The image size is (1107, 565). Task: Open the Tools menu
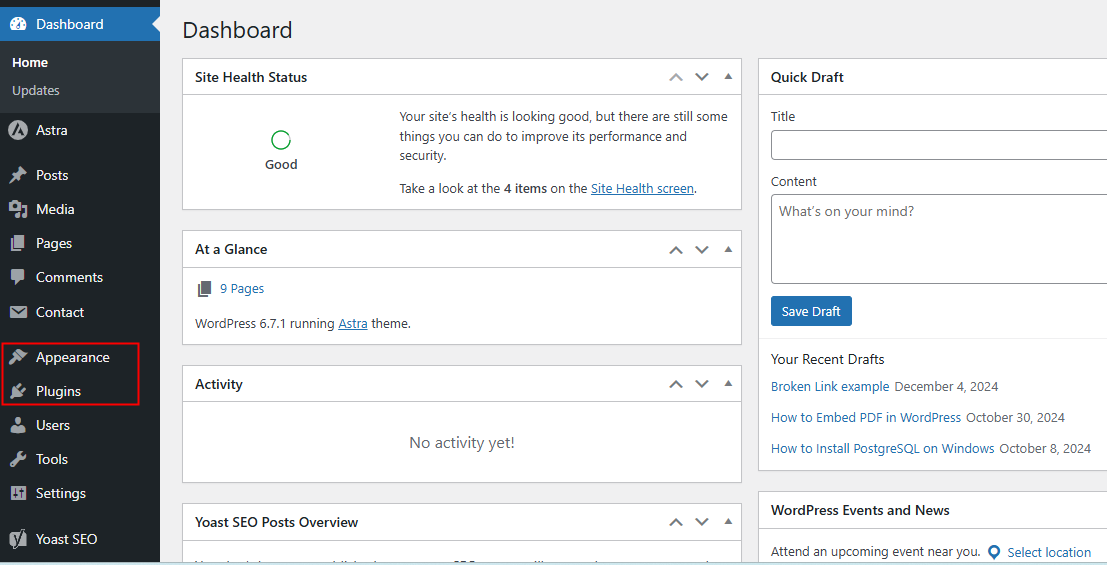coord(80,459)
